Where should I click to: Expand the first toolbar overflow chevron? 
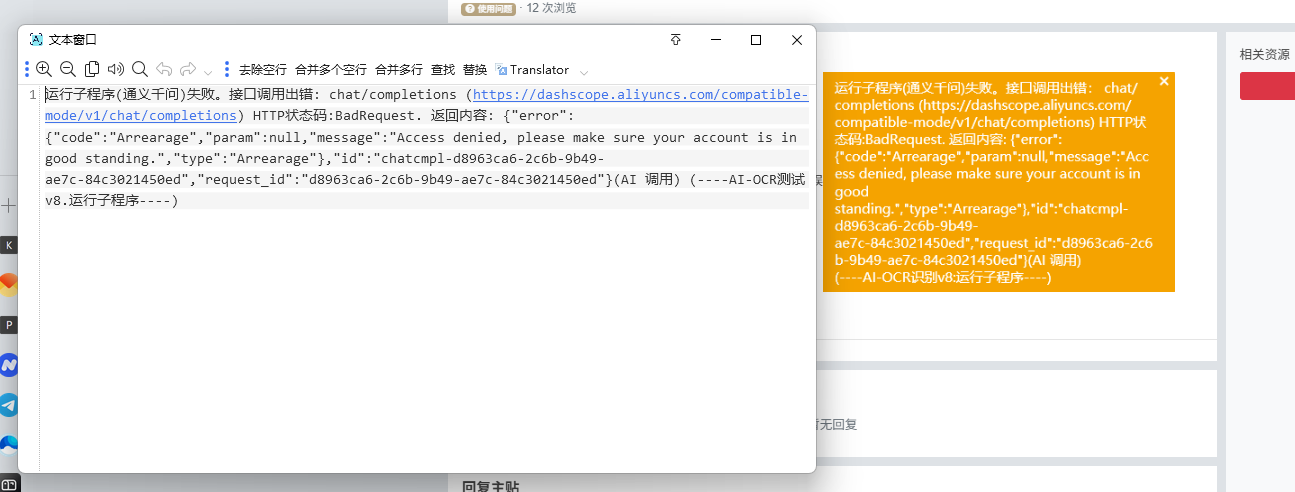(208, 72)
